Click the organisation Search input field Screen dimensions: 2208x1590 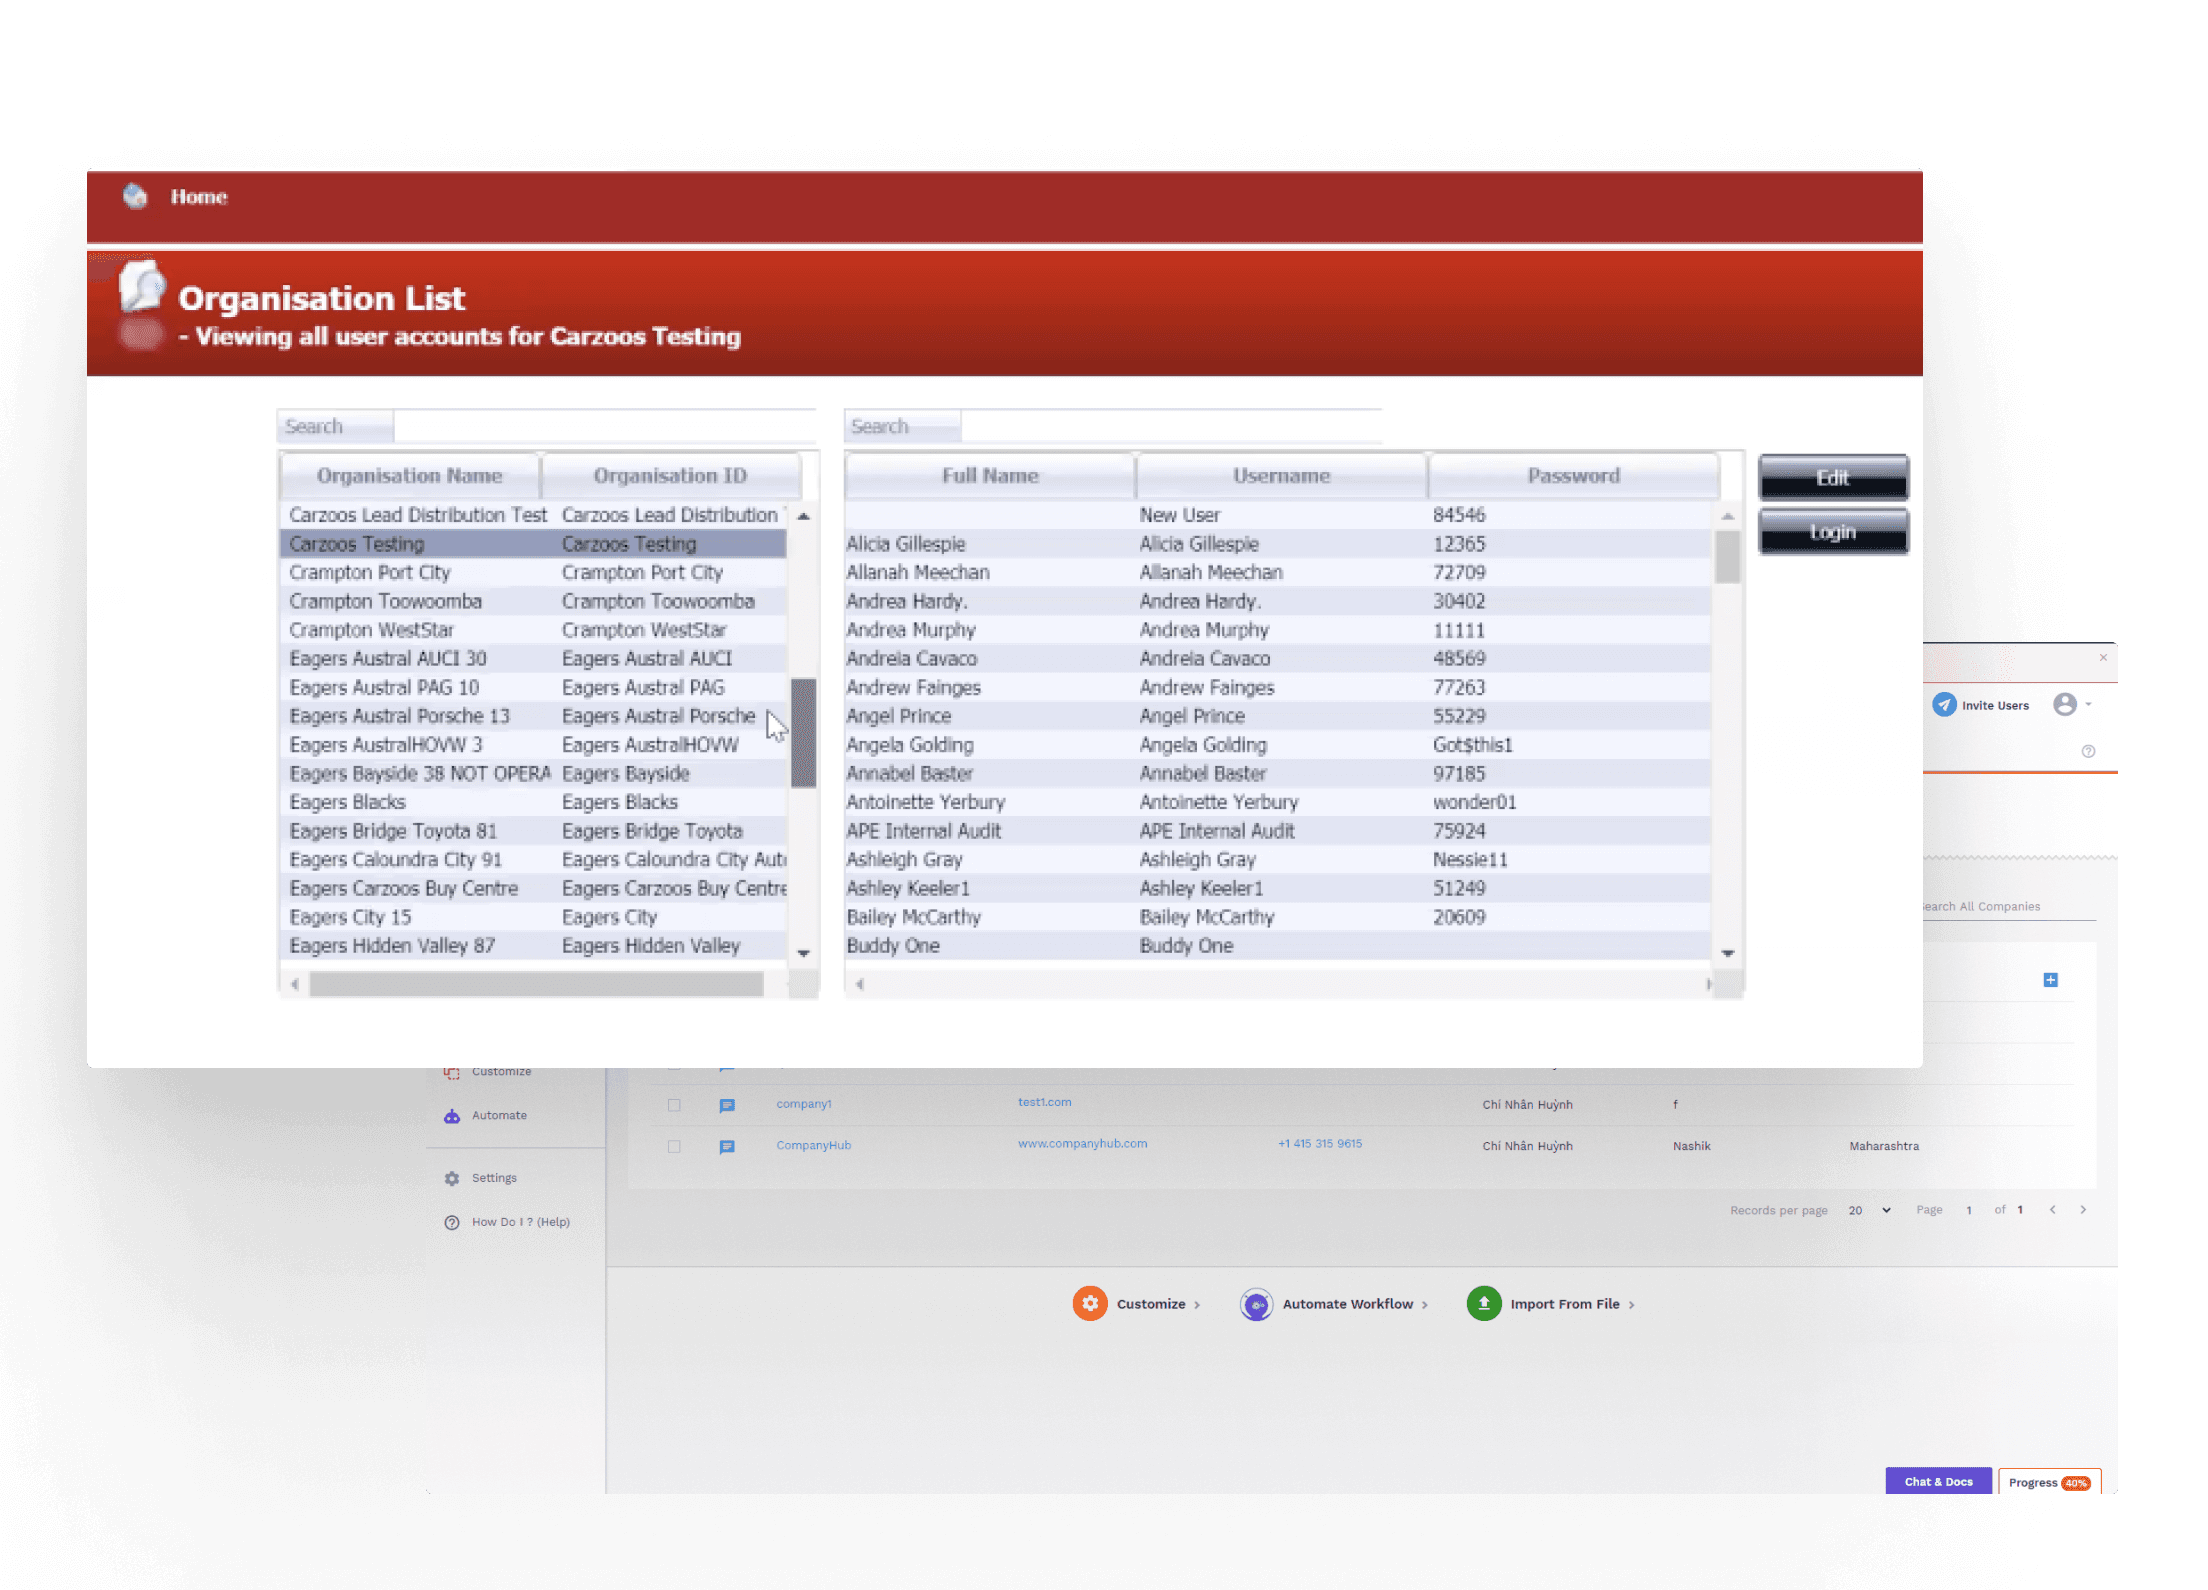tap(605, 427)
